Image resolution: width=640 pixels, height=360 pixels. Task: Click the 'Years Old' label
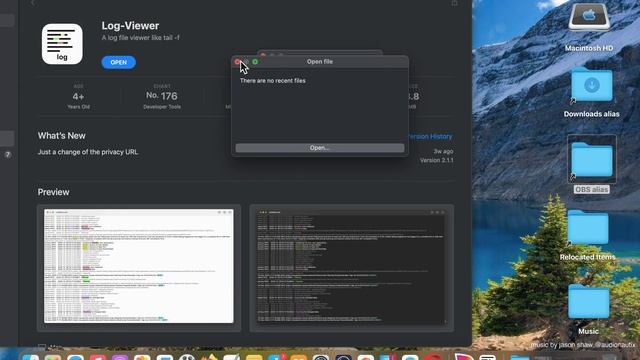click(x=78, y=107)
